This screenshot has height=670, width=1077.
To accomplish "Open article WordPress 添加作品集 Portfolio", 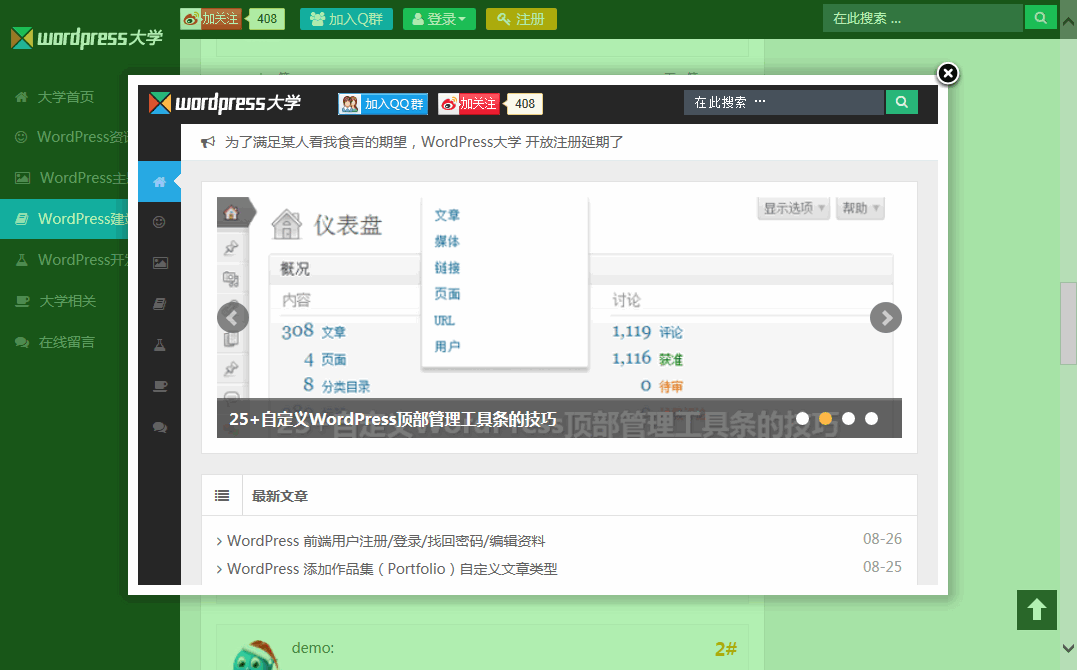I will pyautogui.click(x=392, y=569).
